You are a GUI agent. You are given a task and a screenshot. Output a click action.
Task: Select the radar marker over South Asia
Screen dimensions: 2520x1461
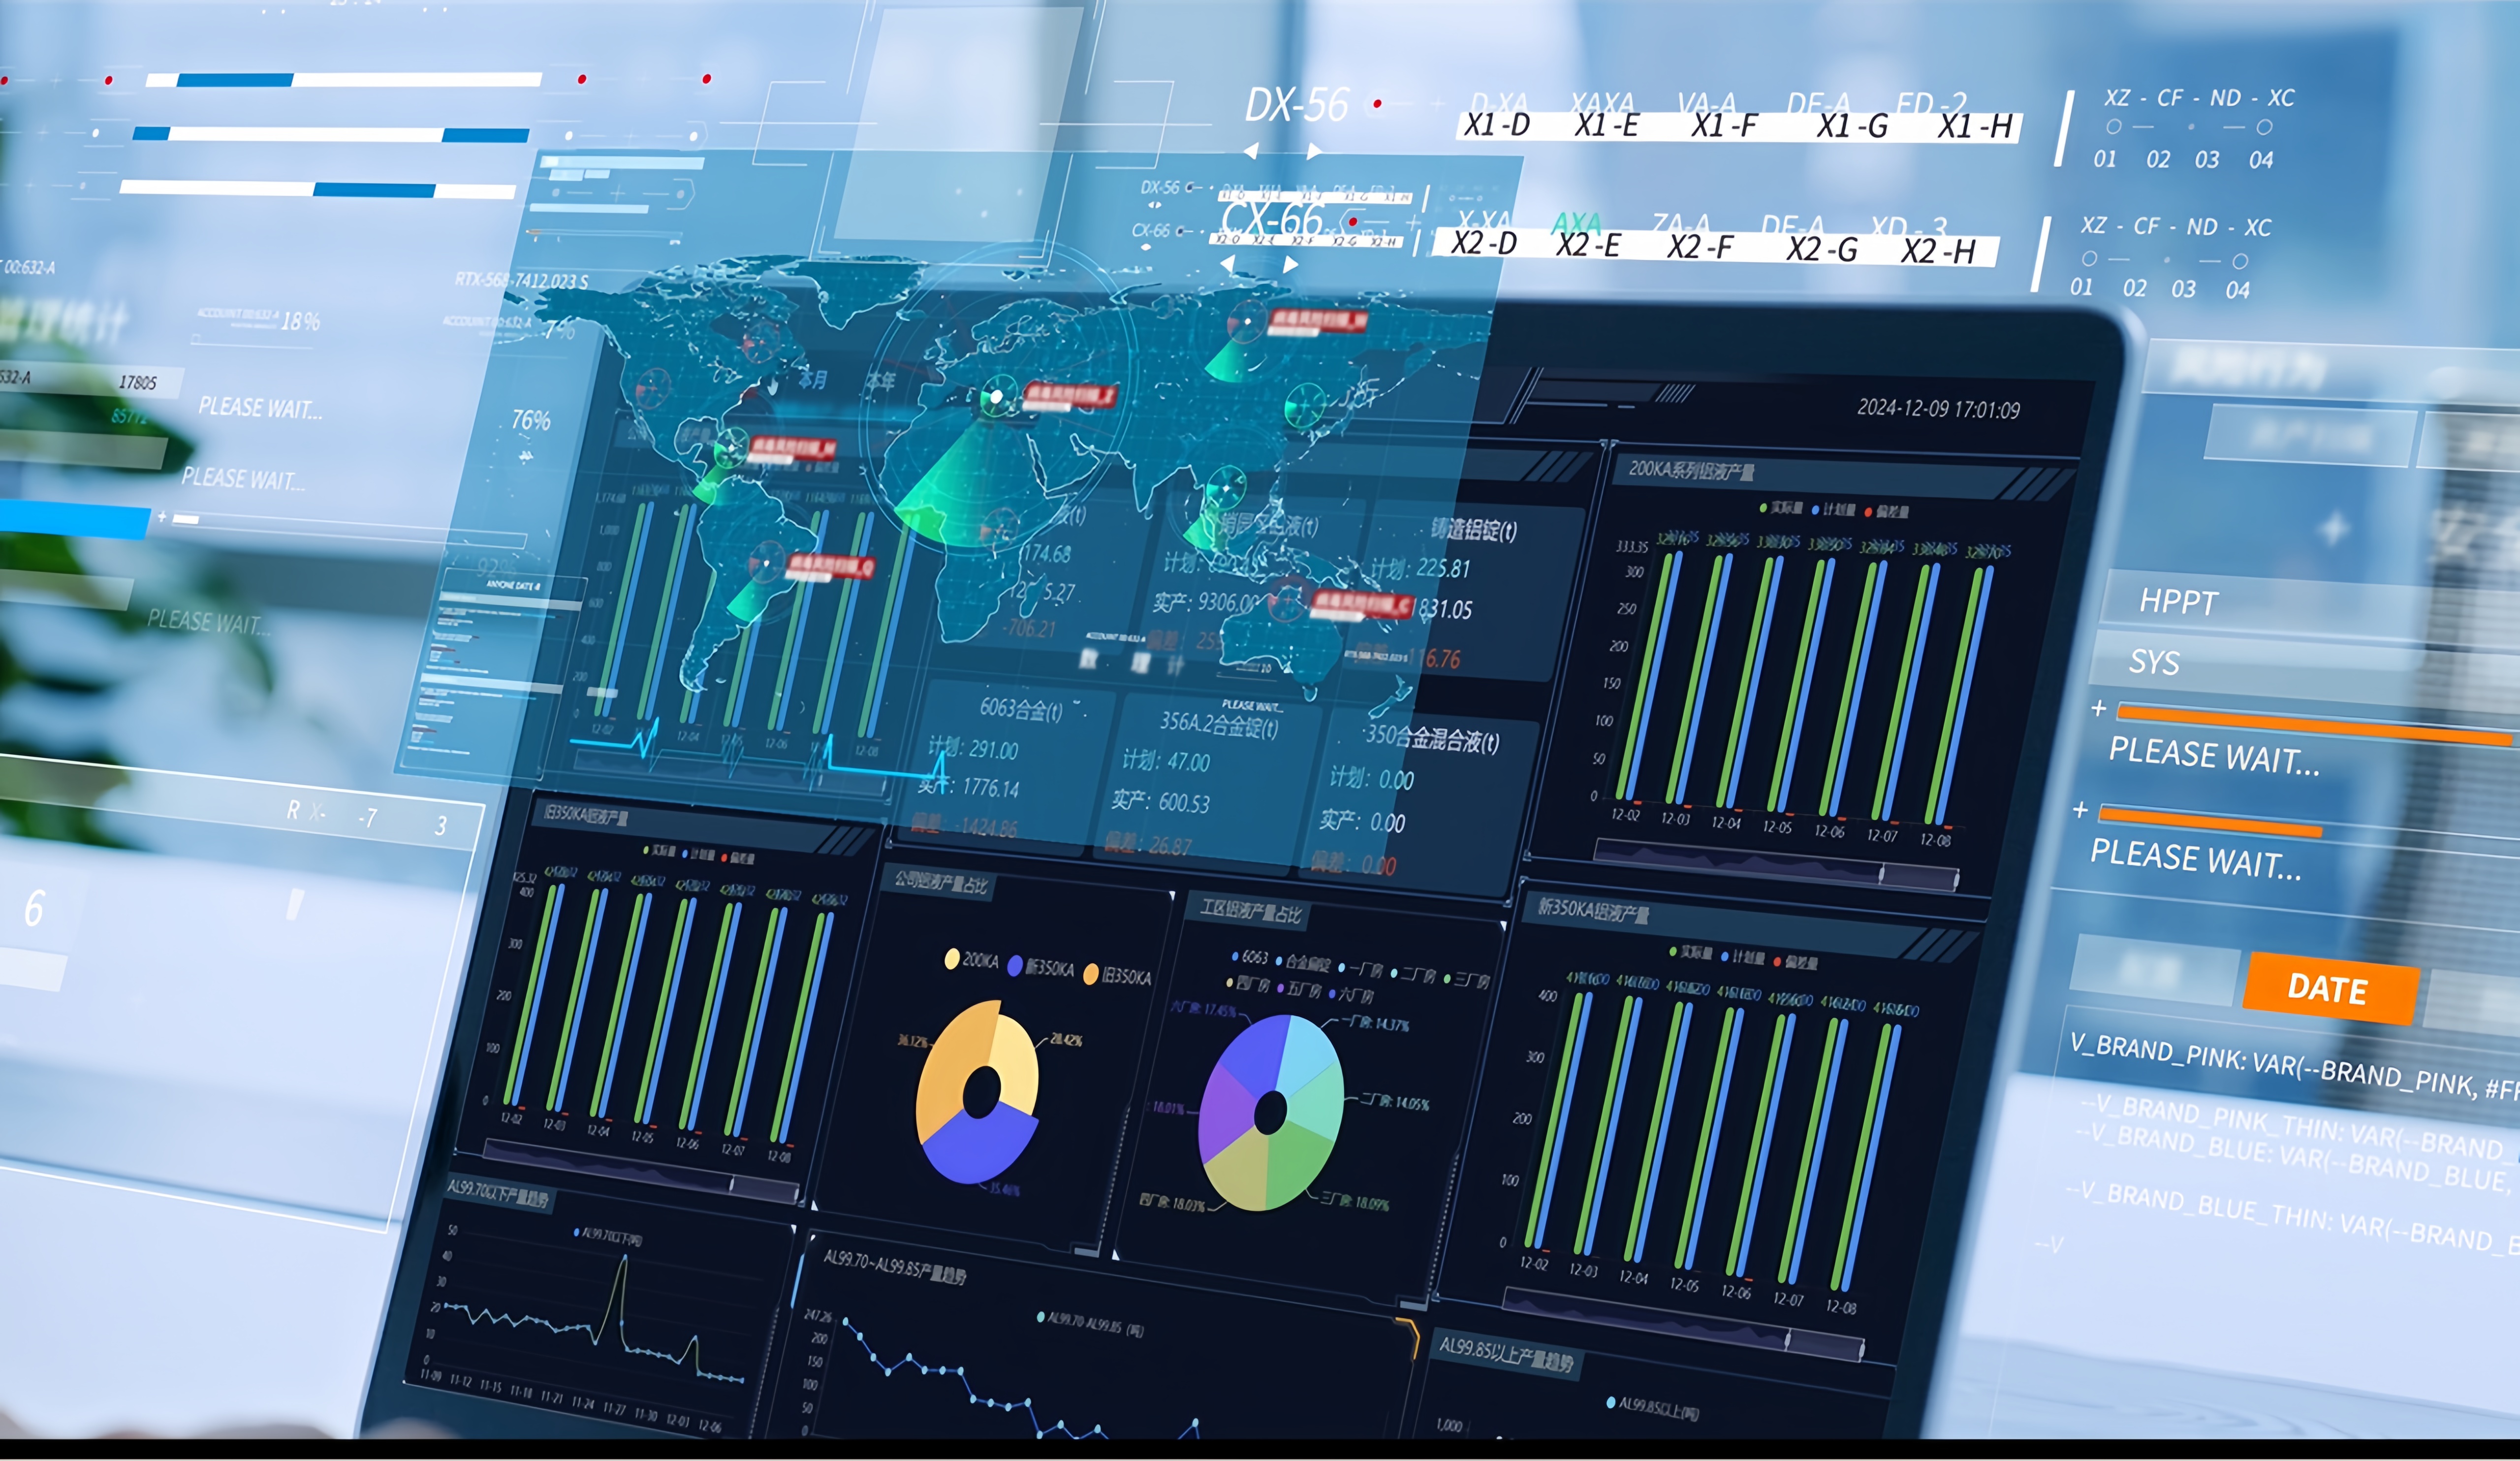tap(1227, 487)
